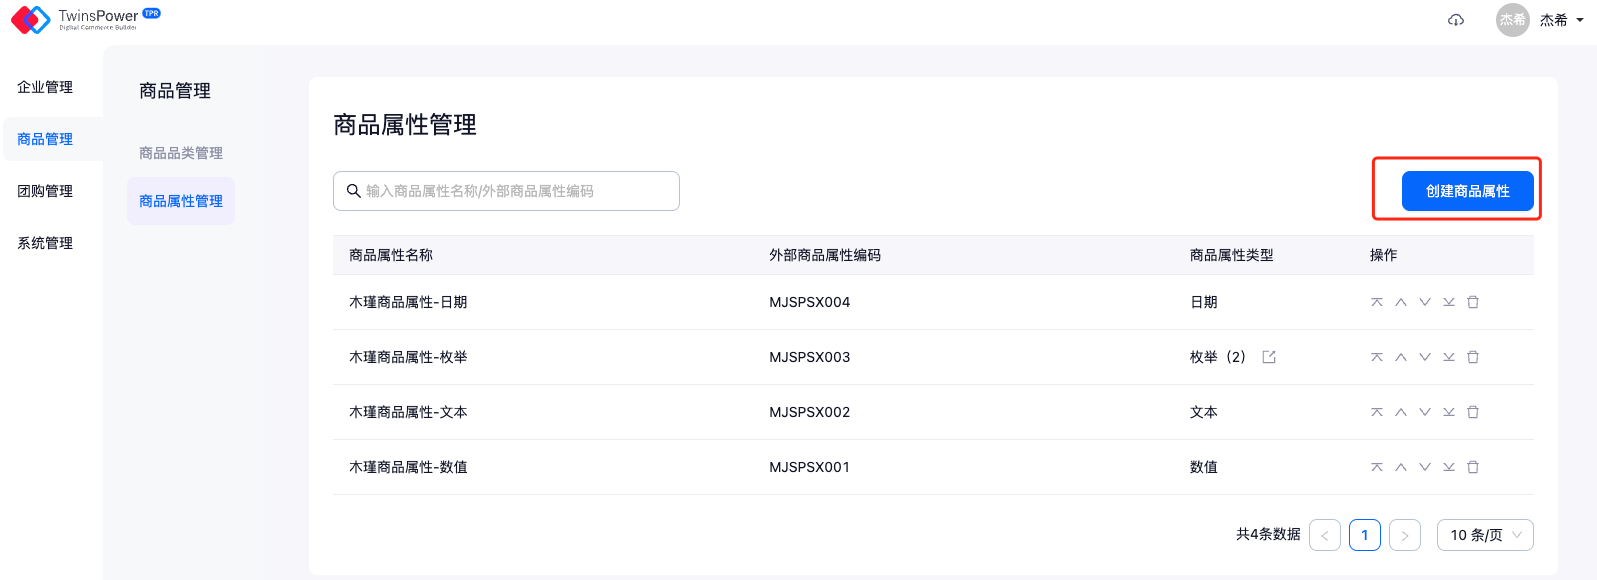Switch to 团购管理 in the sidebar
The image size is (1597, 580).
click(45, 191)
